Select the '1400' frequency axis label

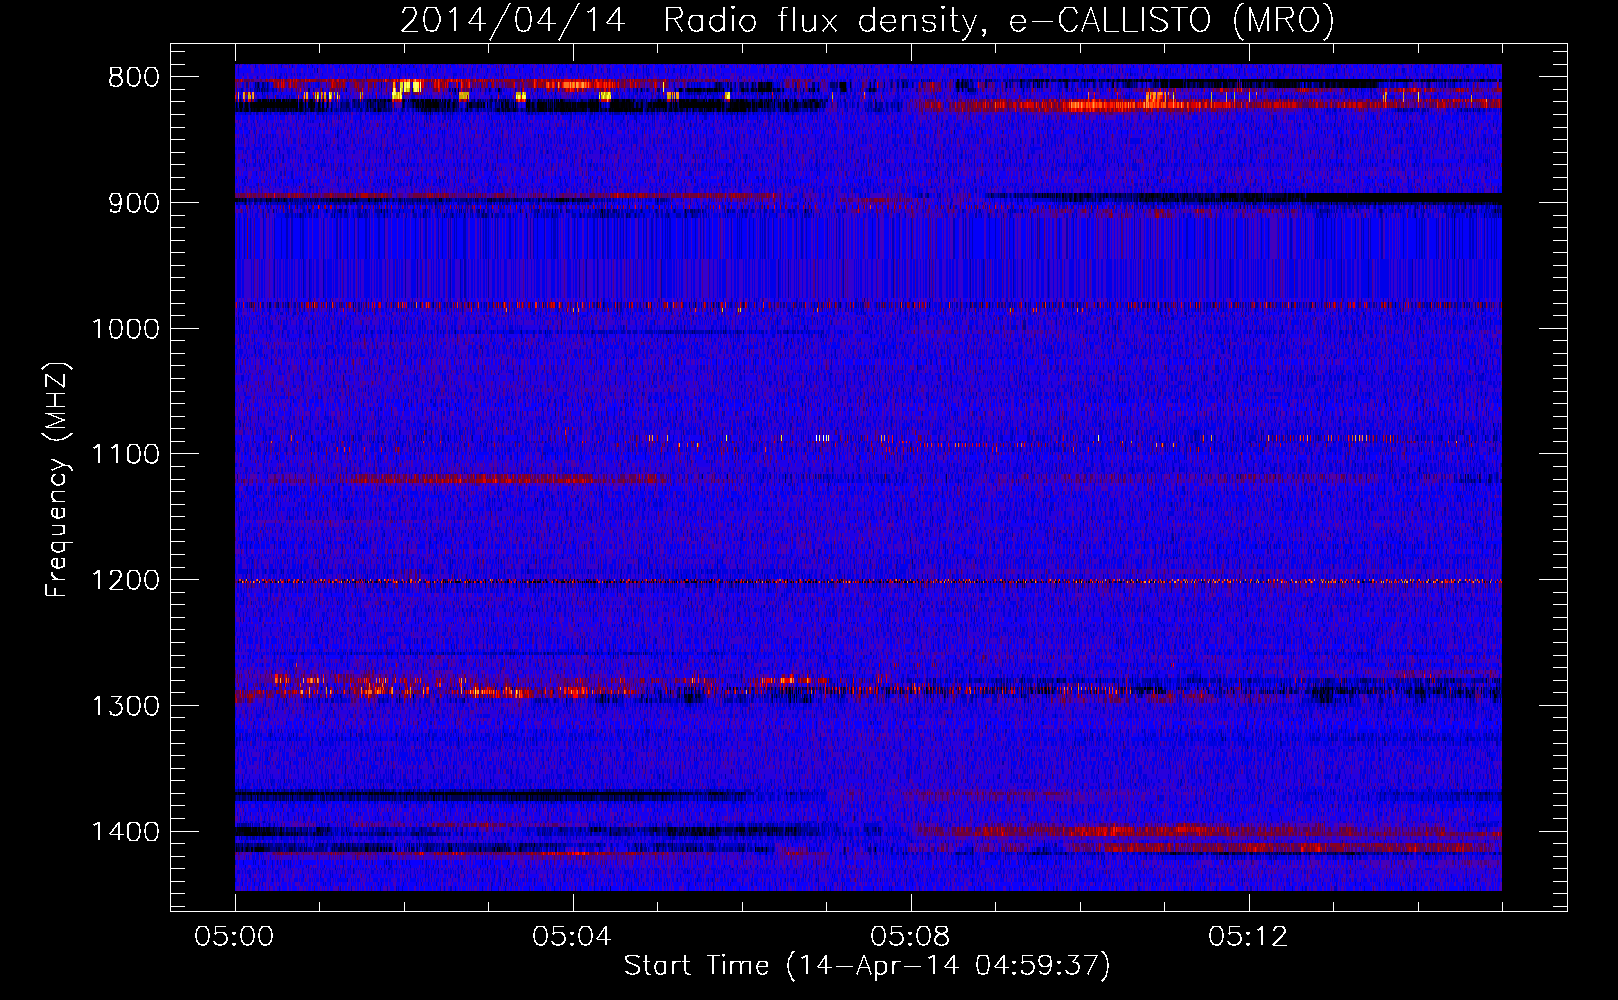pos(125,832)
